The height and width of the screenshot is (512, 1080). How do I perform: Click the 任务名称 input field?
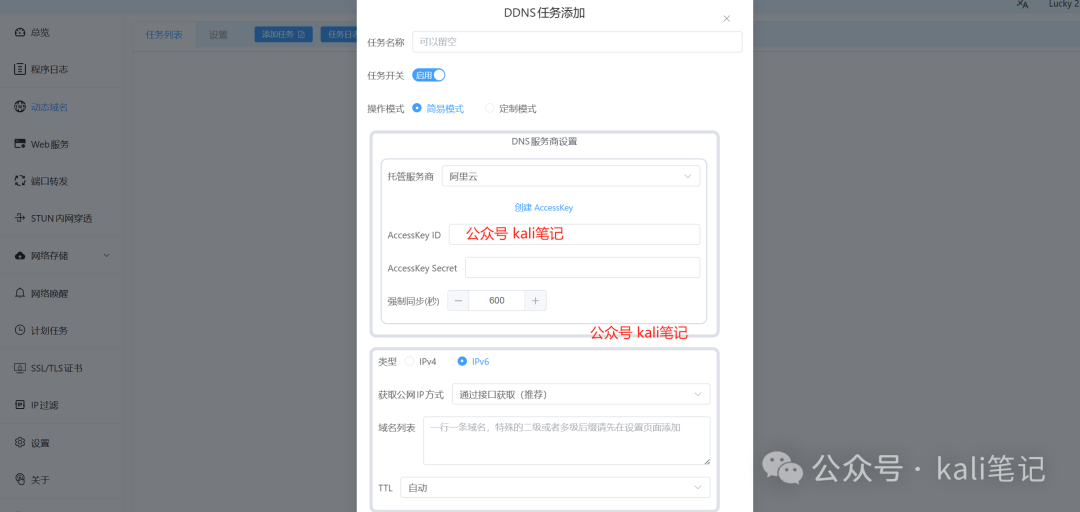(576, 42)
